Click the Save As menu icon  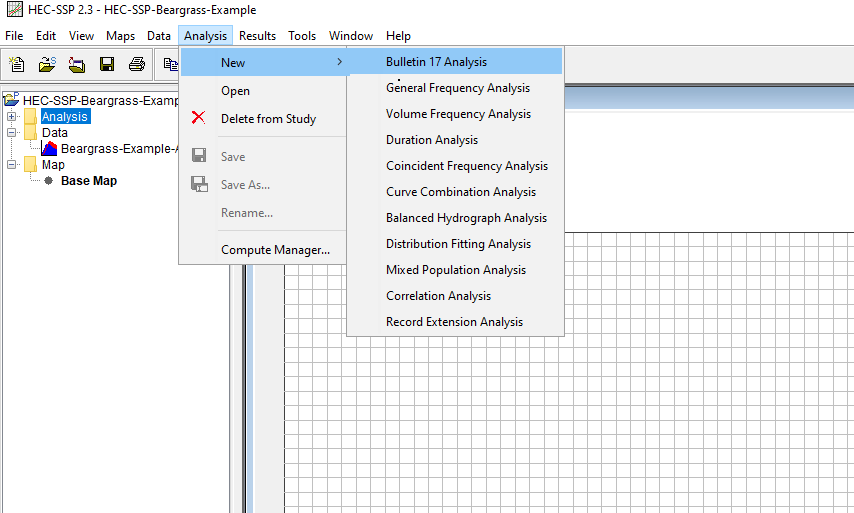click(x=199, y=184)
